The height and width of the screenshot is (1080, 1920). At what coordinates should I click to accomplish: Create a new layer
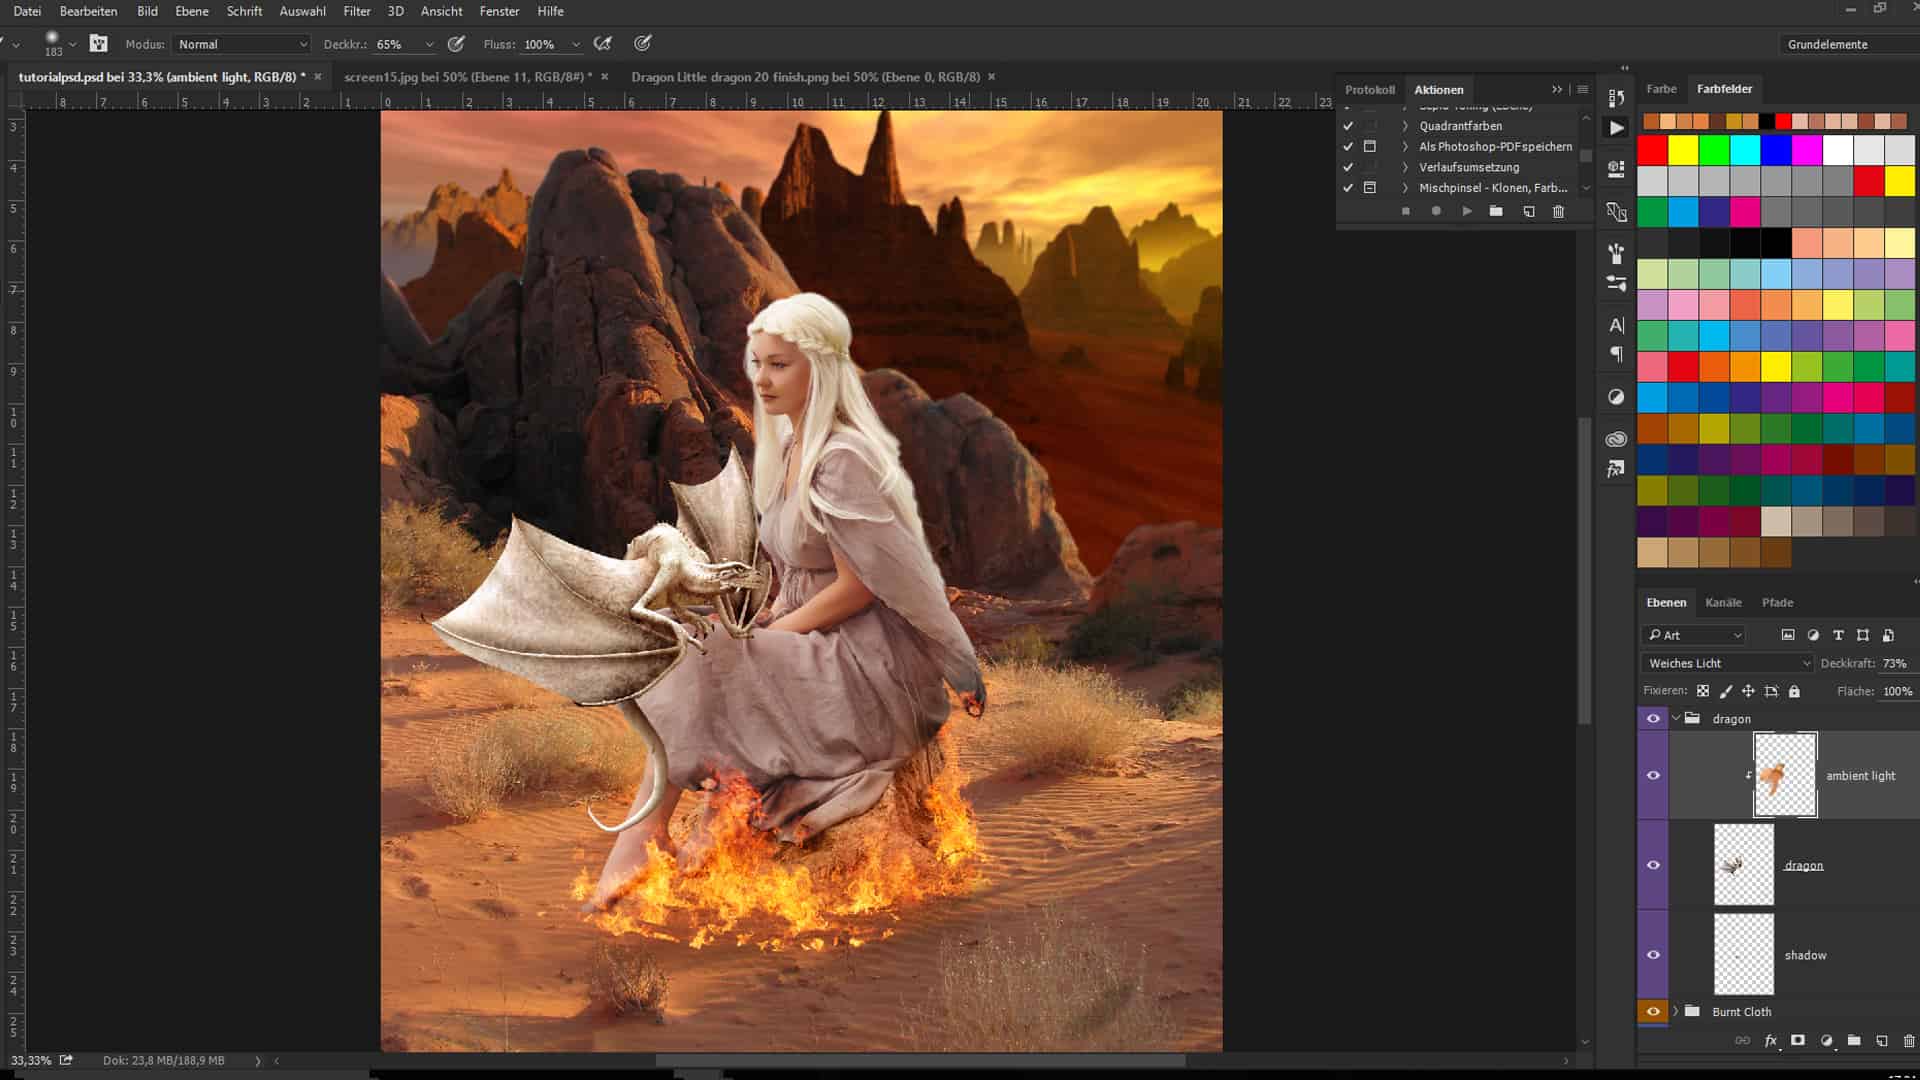[1882, 1041]
